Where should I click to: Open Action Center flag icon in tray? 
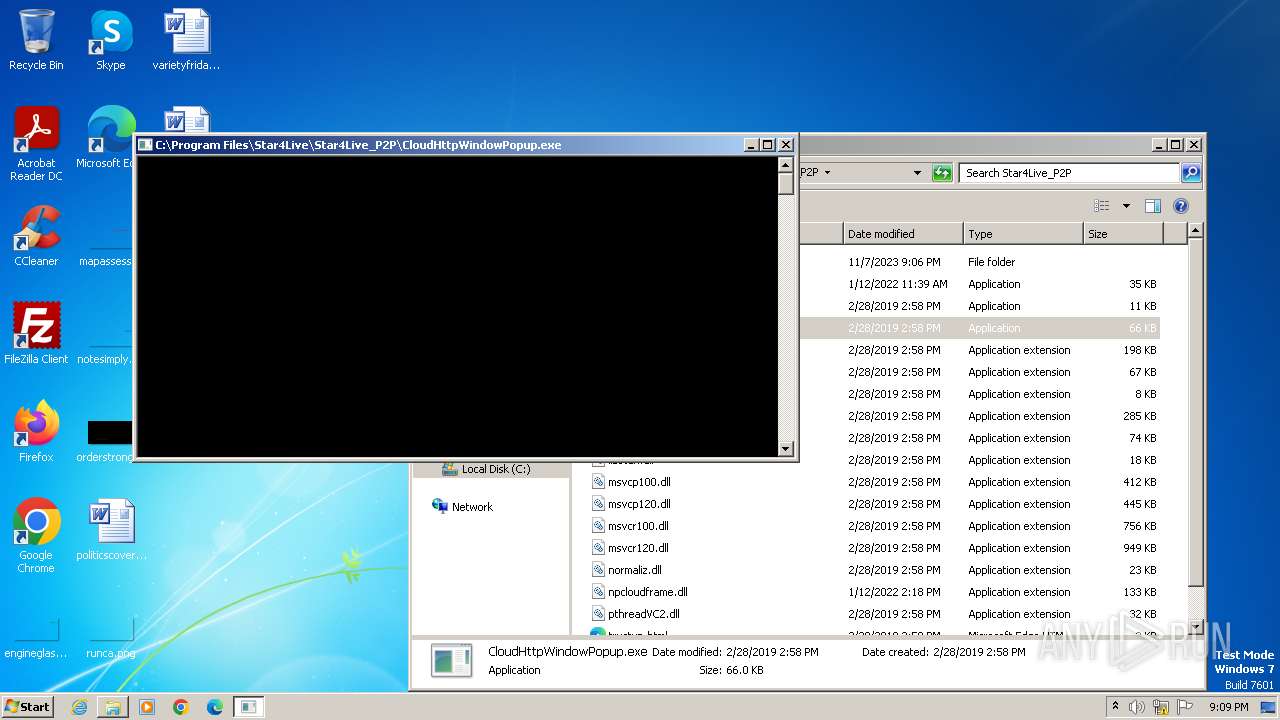(1185, 707)
